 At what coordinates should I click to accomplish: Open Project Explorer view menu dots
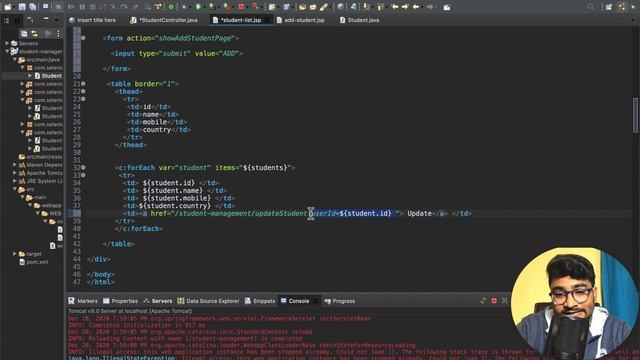[x=58, y=33]
